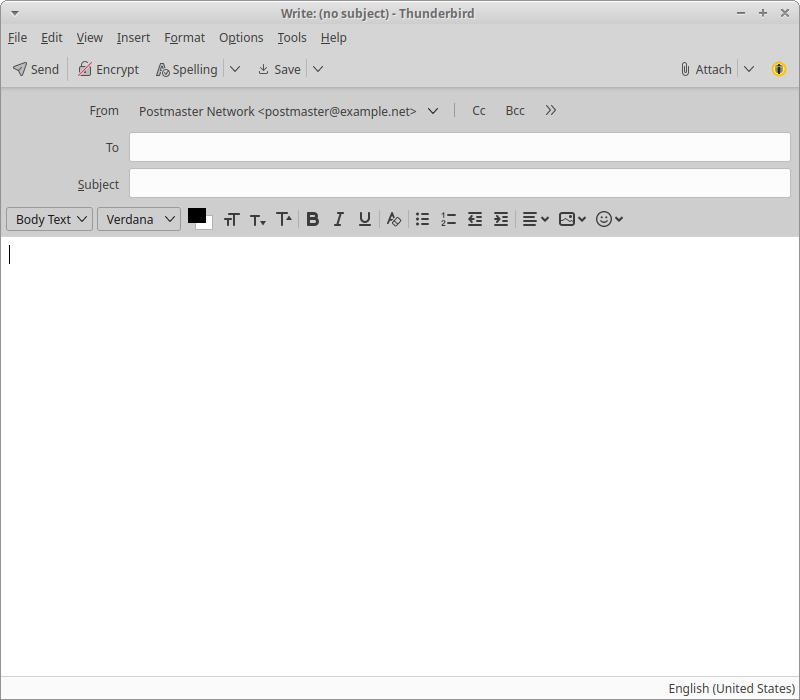Open the smiley emoticon dropdown

[609, 219]
